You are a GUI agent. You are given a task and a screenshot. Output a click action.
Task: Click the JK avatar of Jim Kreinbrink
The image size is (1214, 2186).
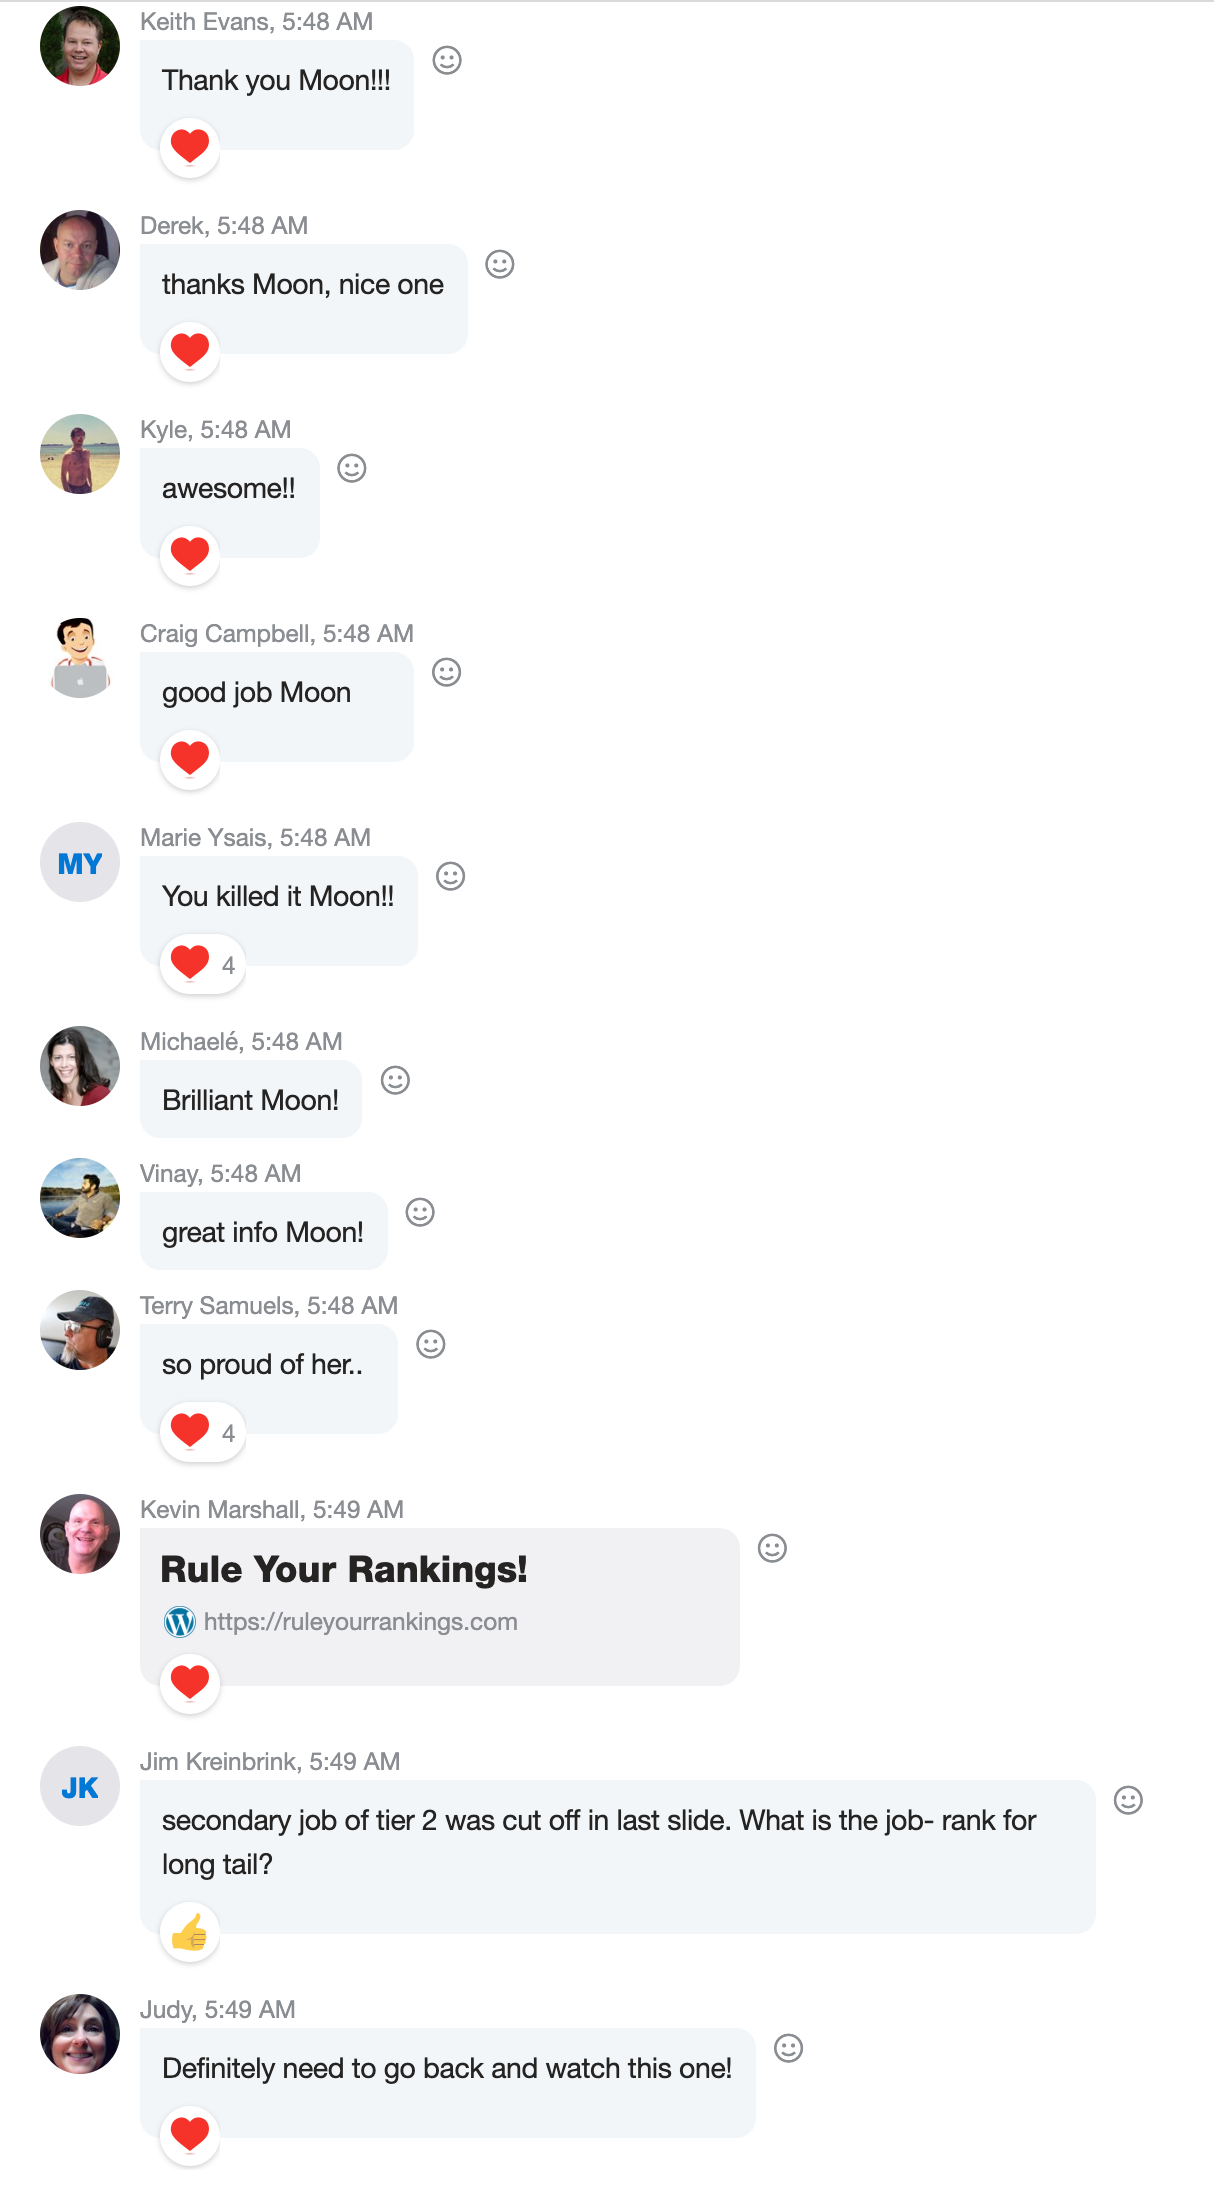pyautogui.click(x=80, y=1786)
